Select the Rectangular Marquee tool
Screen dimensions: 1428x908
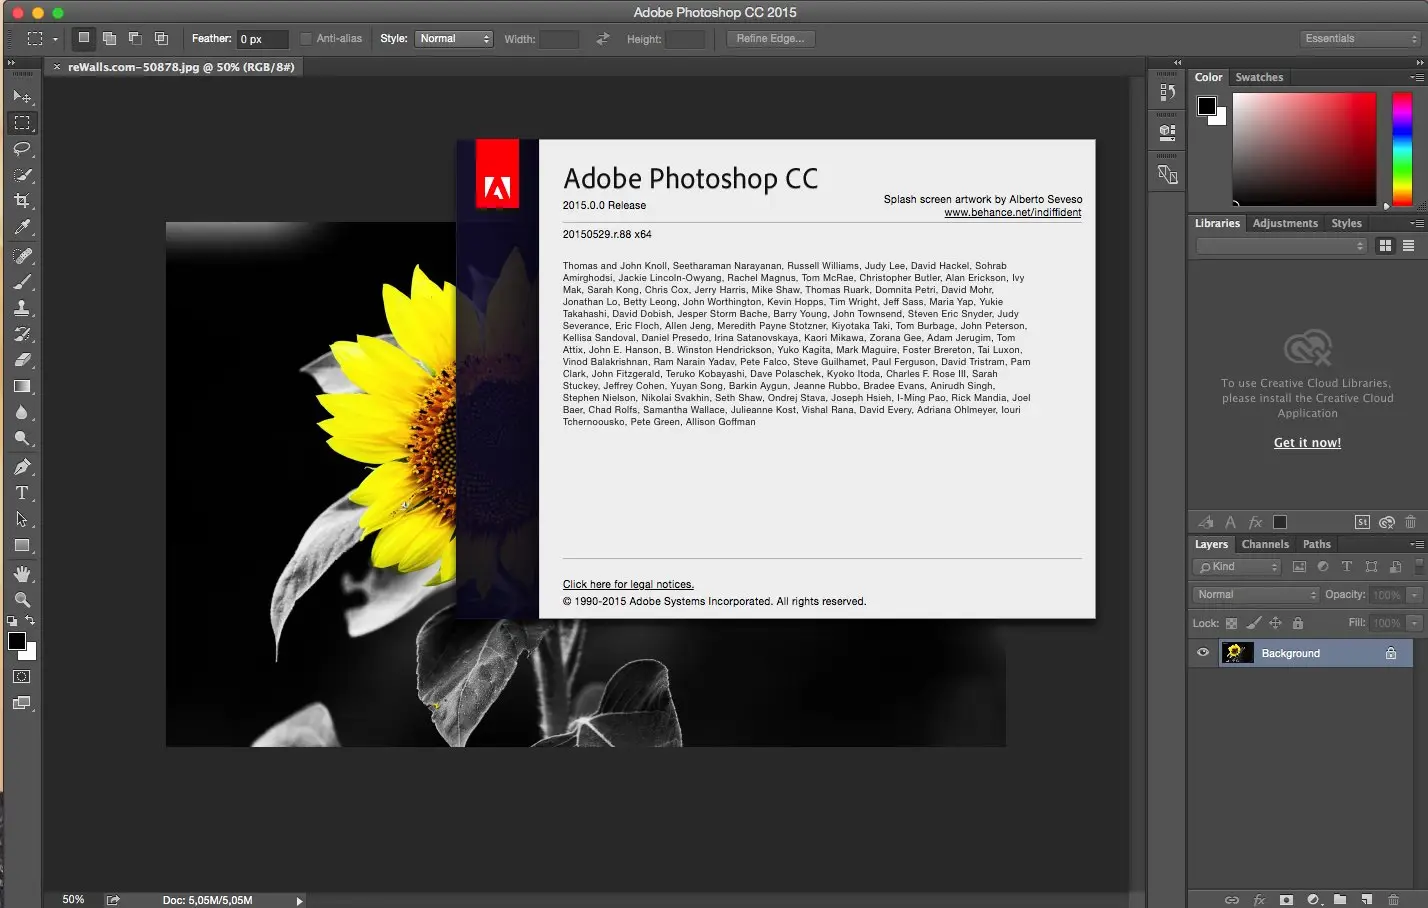[22, 123]
